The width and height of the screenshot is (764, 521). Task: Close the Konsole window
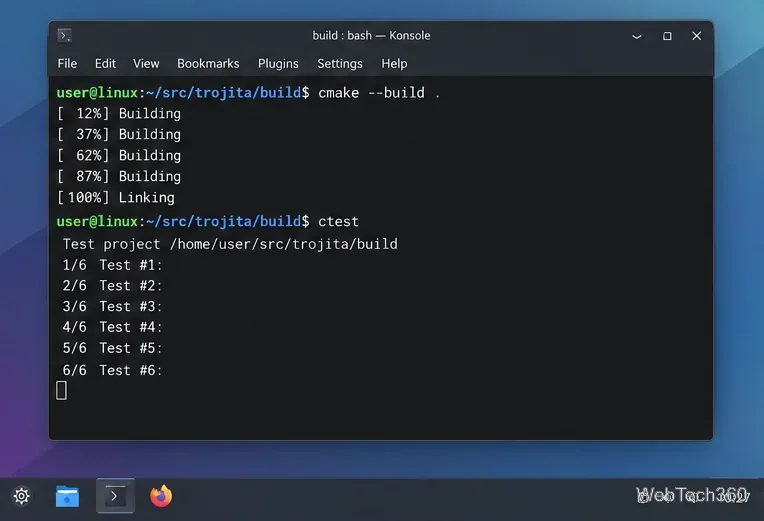[x=697, y=36]
